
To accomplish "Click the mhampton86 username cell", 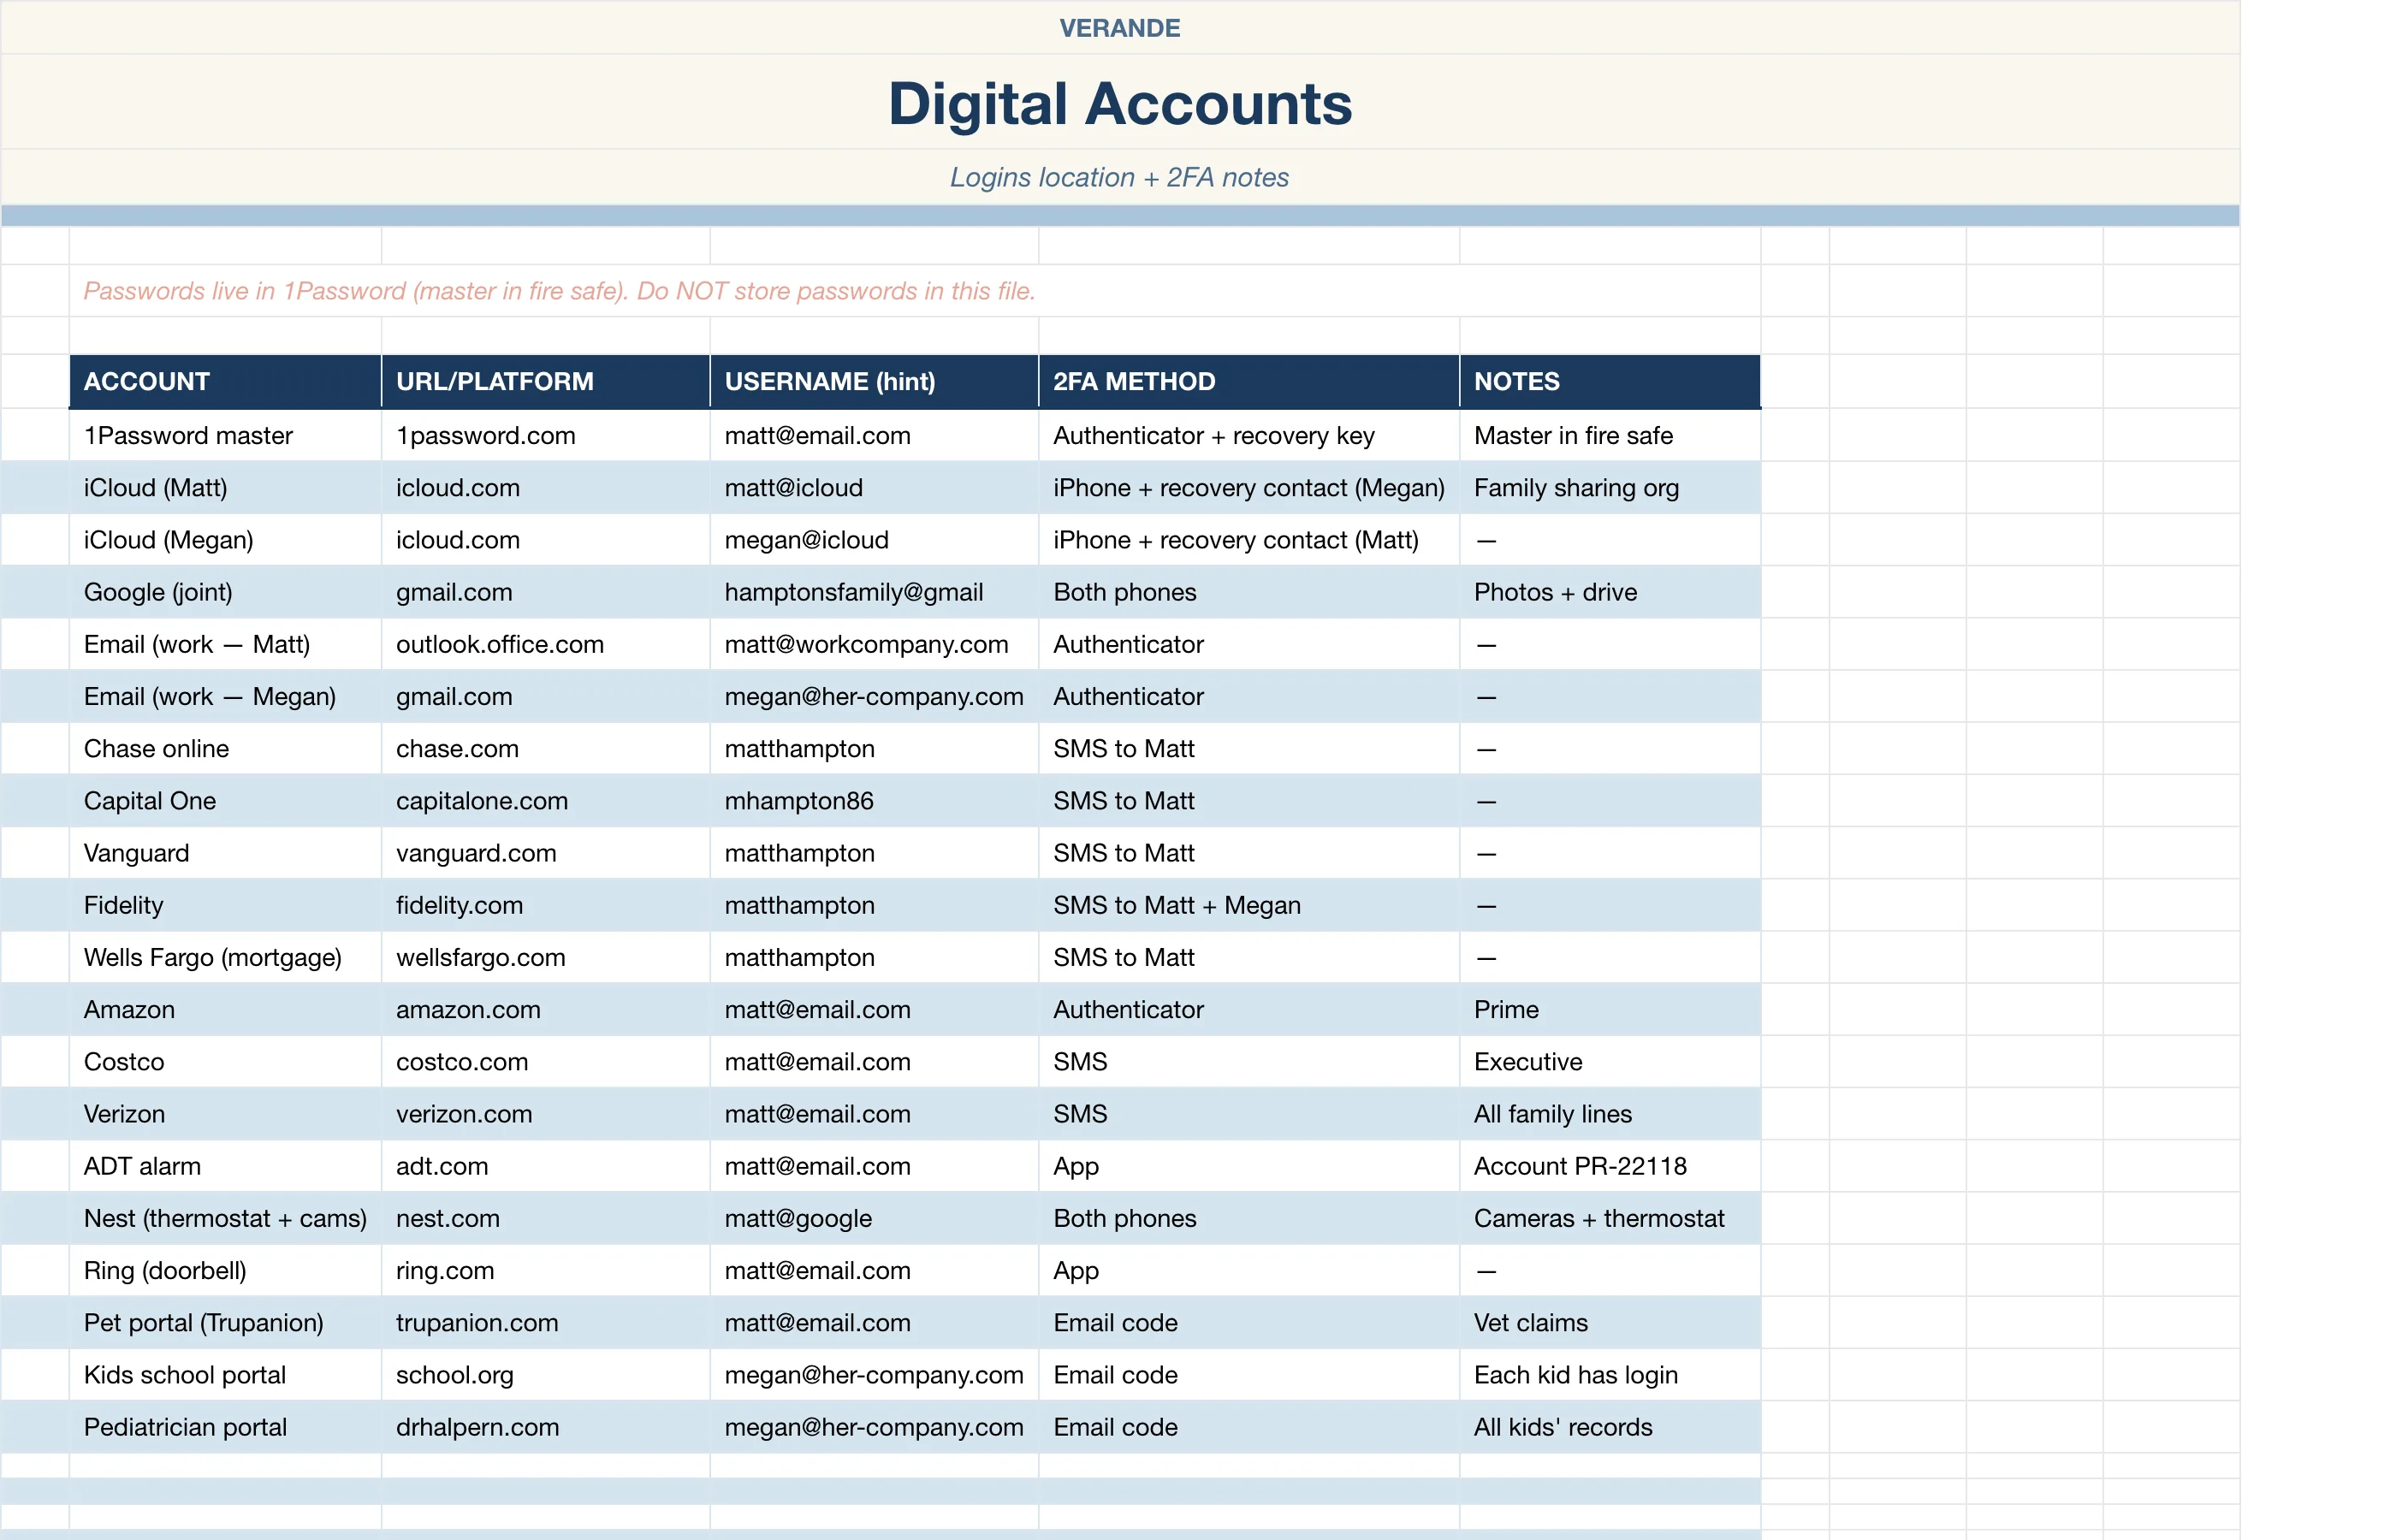I will pos(875,800).
